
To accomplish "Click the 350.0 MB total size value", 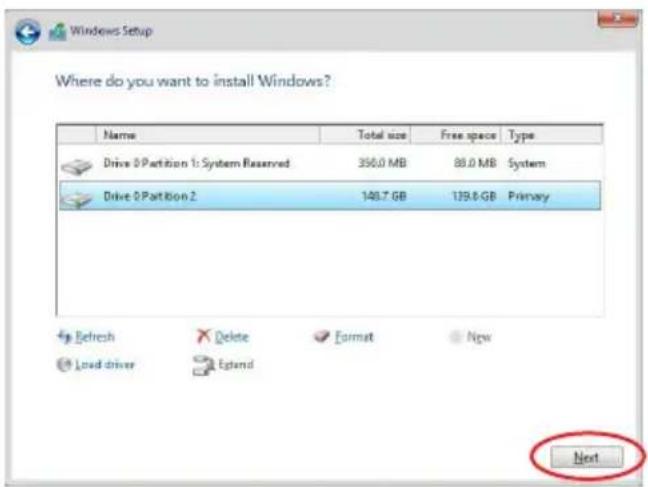I will tap(382, 163).
